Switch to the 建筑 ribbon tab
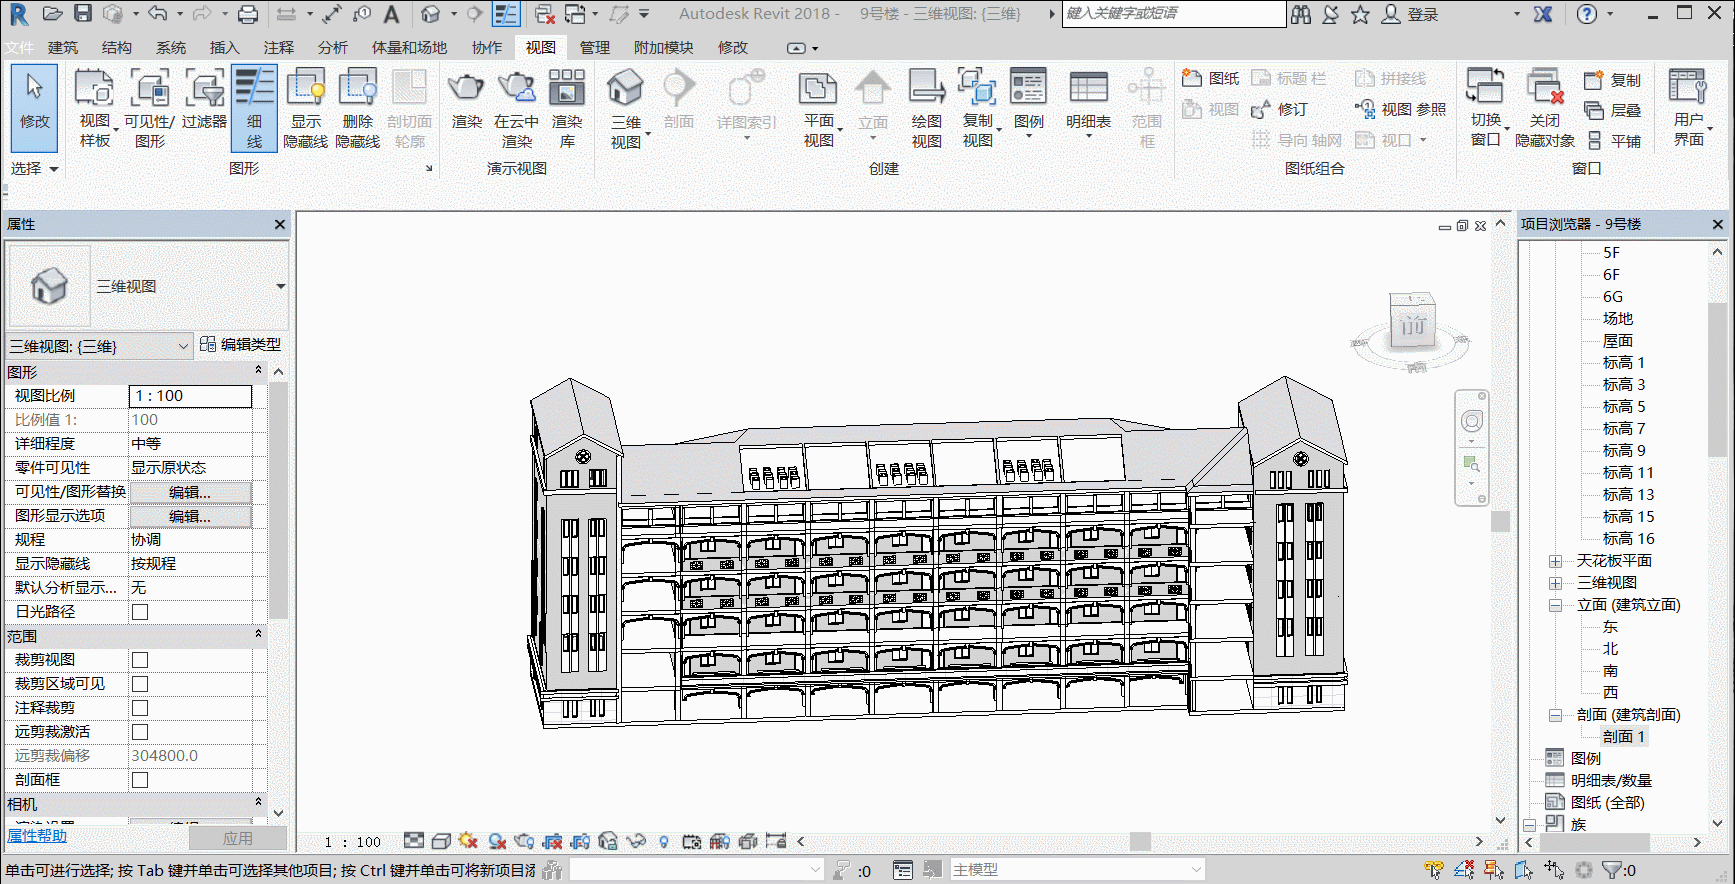1735x884 pixels. pos(62,47)
